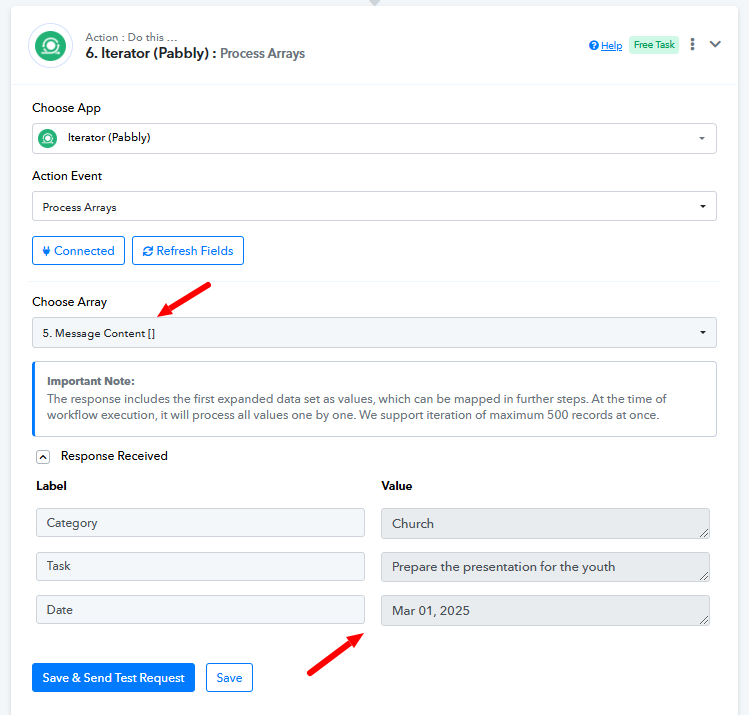The width and height of the screenshot is (749, 715).
Task: Open the Choose App dropdown
Action: pyautogui.click(x=374, y=139)
